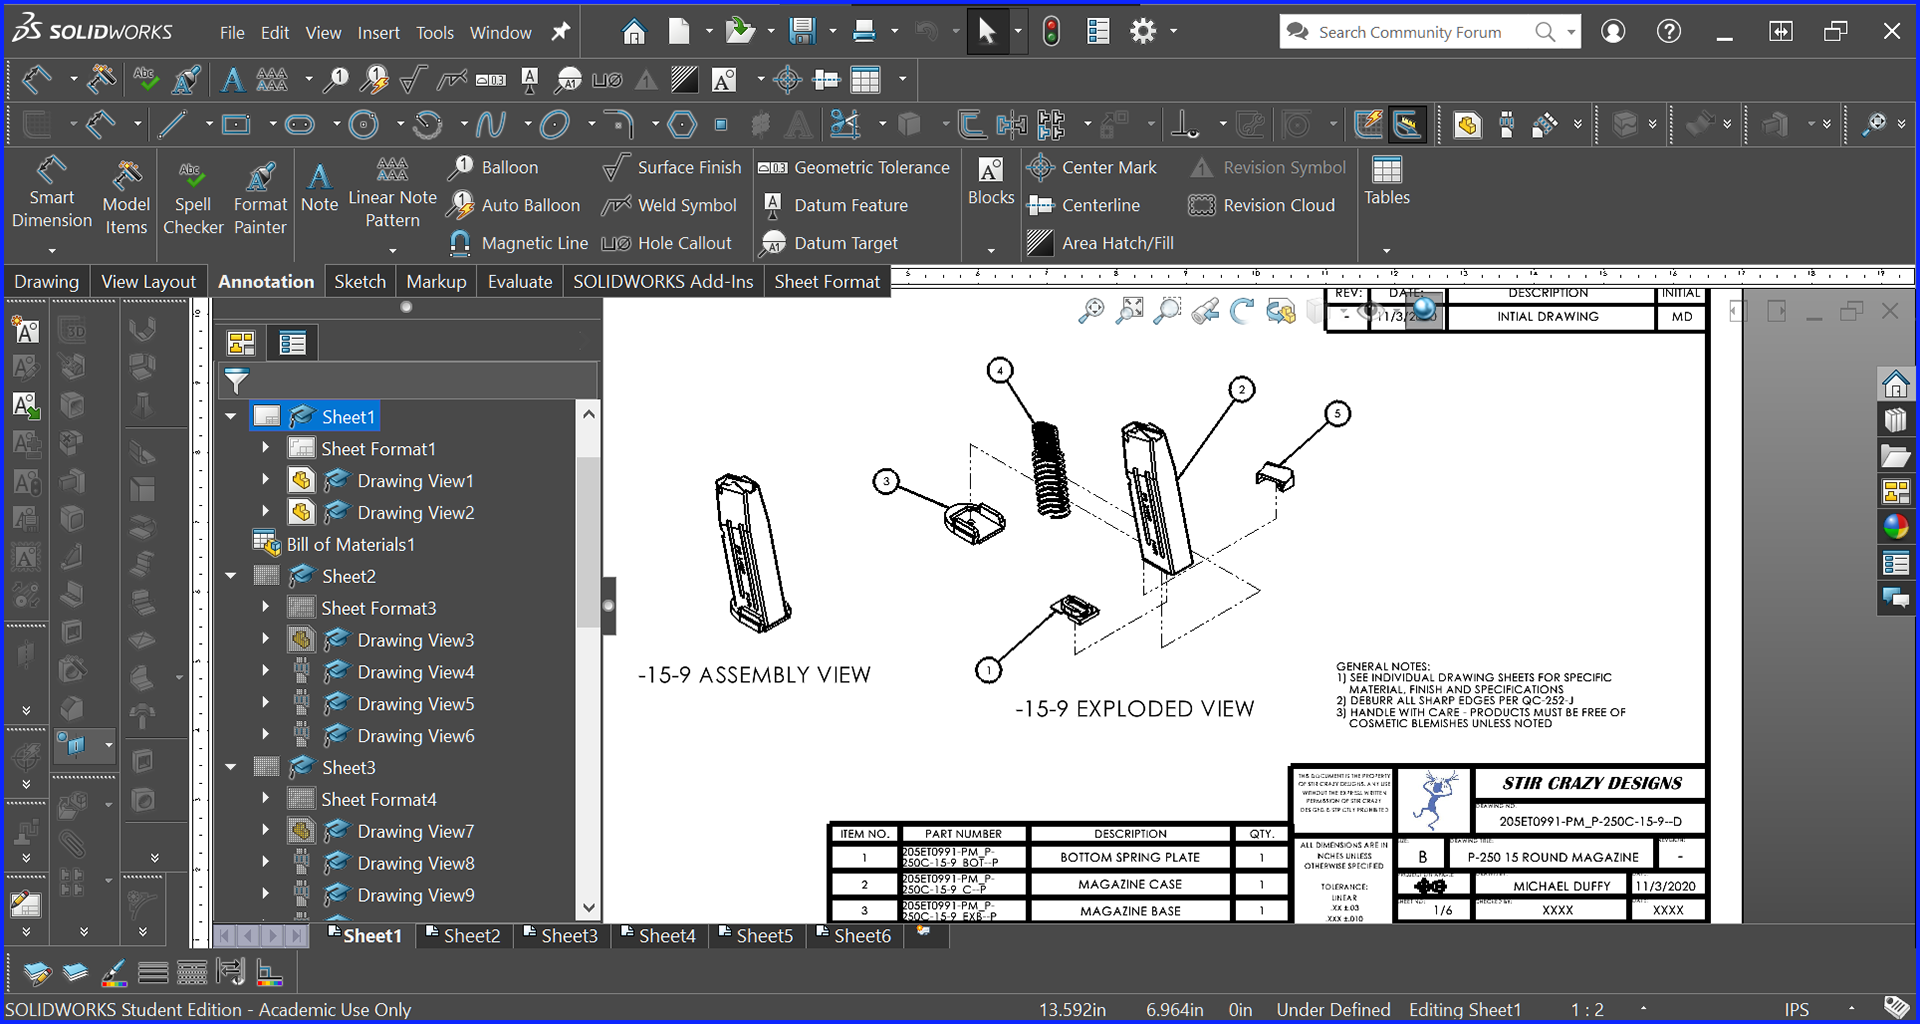1920x1024 pixels.
Task: Switch to Sheet6 bottom tab
Action: [x=853, y=935]
